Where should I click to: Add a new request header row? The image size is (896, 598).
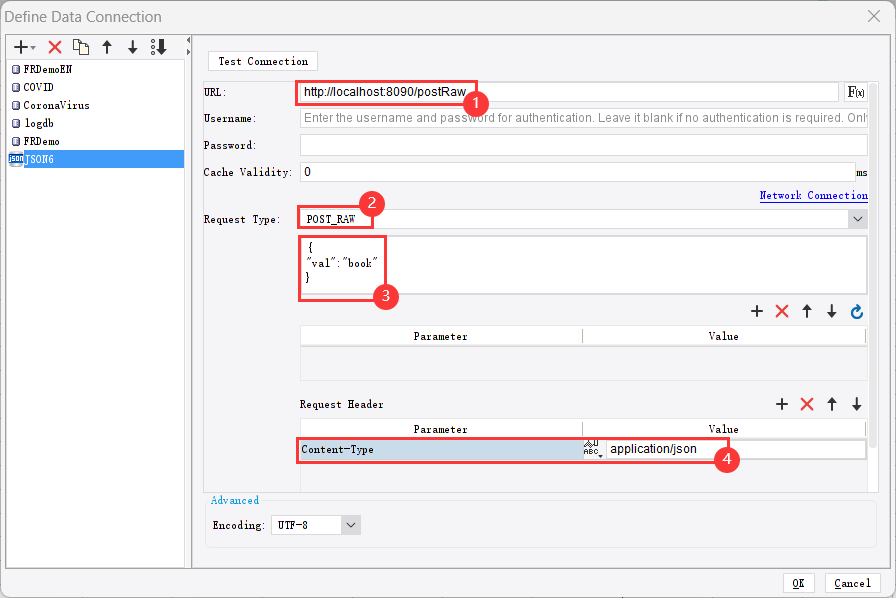point(782,404)
